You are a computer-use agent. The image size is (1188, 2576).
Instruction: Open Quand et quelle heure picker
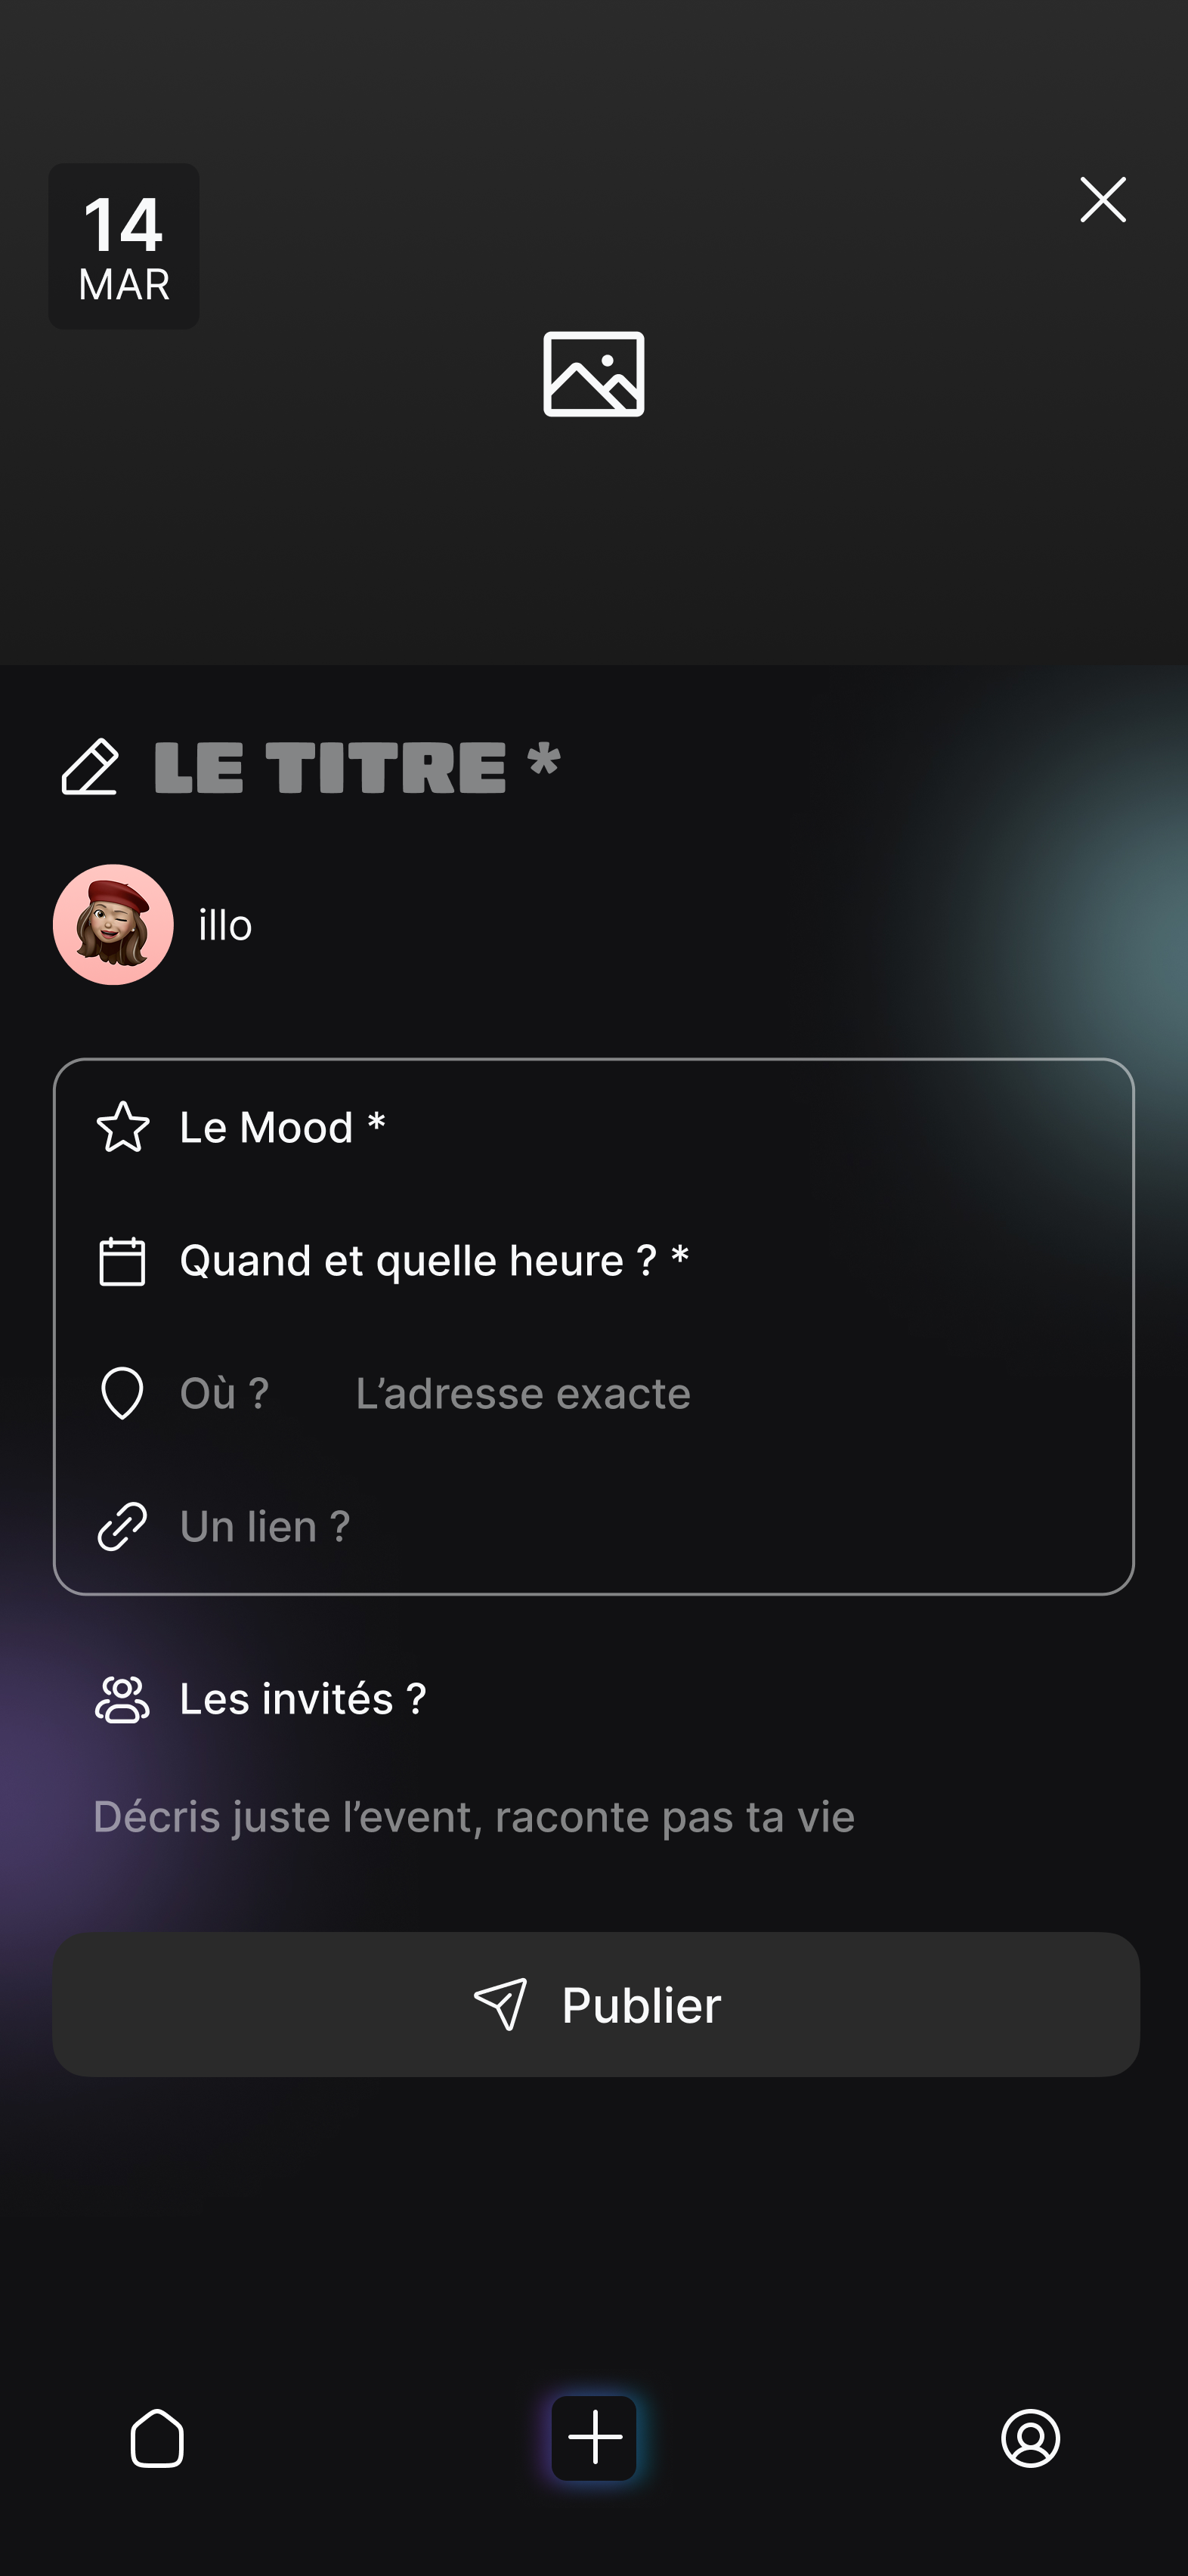(434, 1260)
